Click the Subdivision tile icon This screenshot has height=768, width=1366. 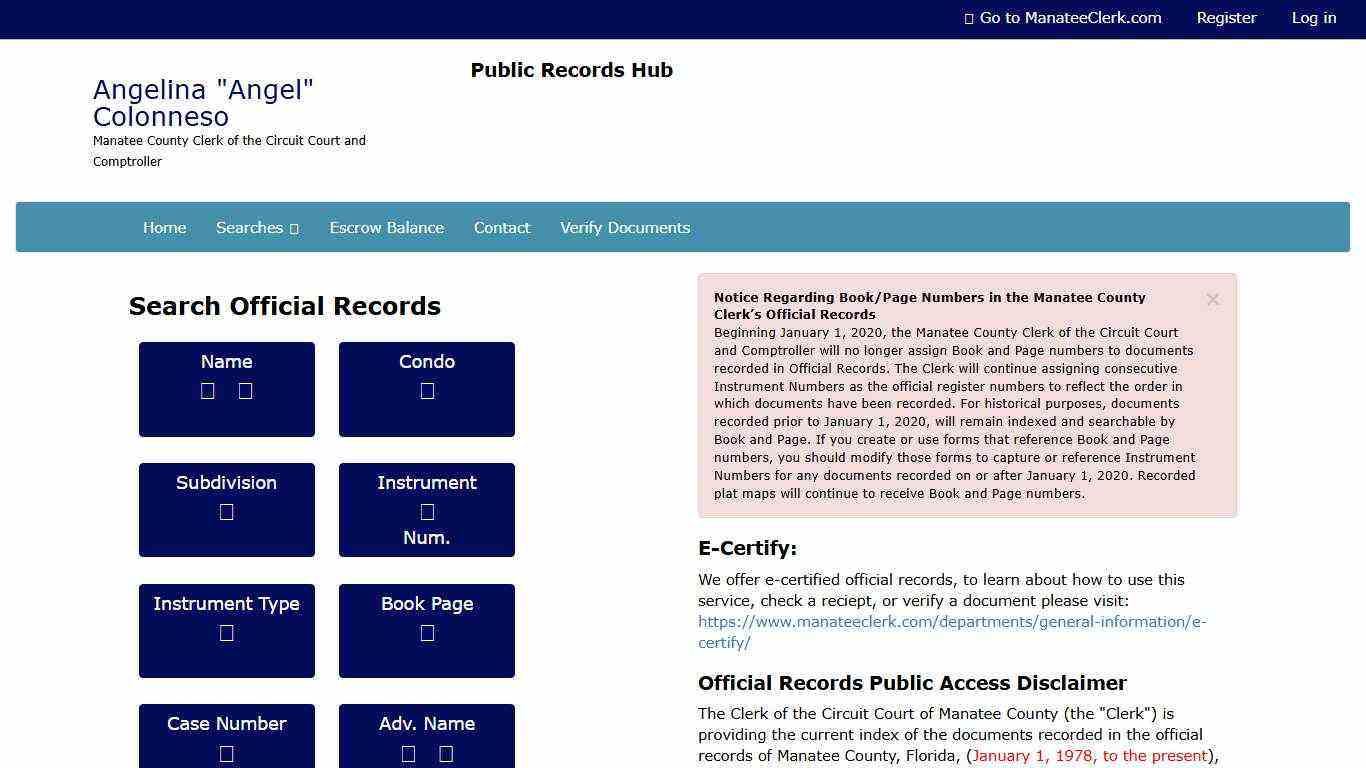point(226,511)
